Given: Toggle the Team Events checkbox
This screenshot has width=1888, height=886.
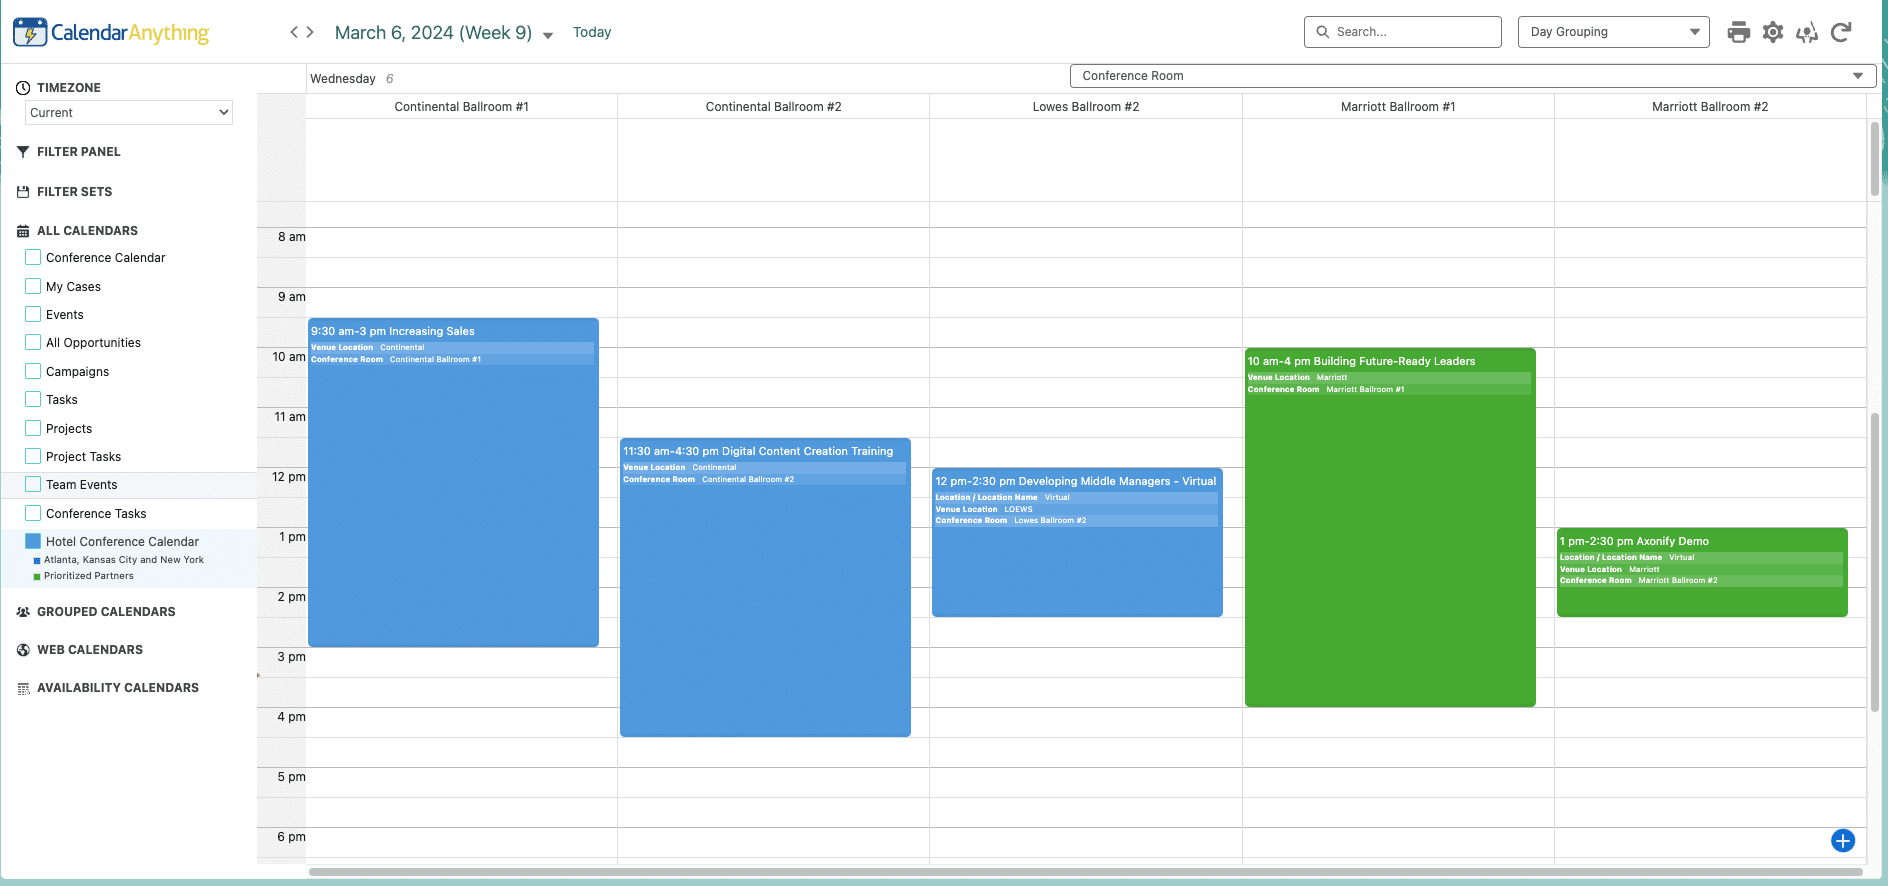Looking at the screenshot, I should (33, 484).
